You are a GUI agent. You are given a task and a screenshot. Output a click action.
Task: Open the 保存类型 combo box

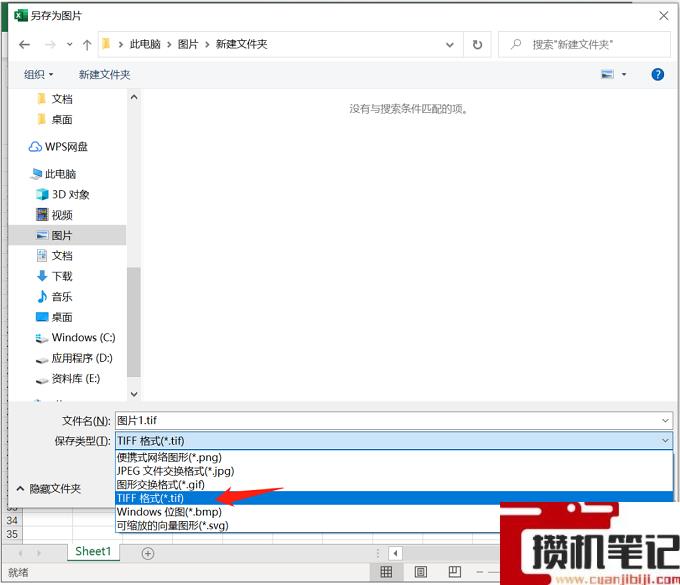click(394, 441)
